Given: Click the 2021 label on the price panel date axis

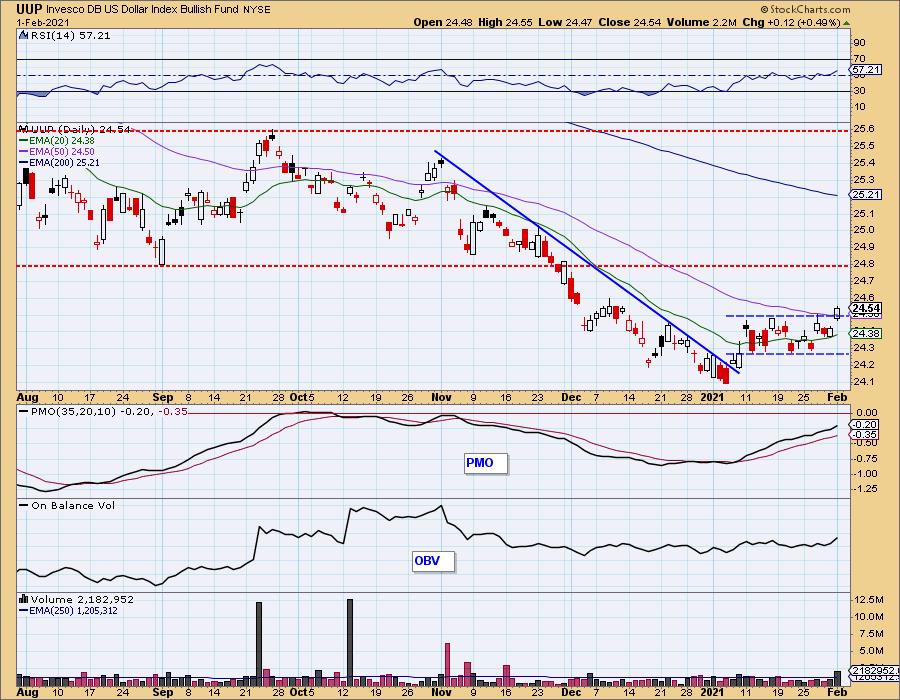Looking at the screenshot, I should pos(712,397).
